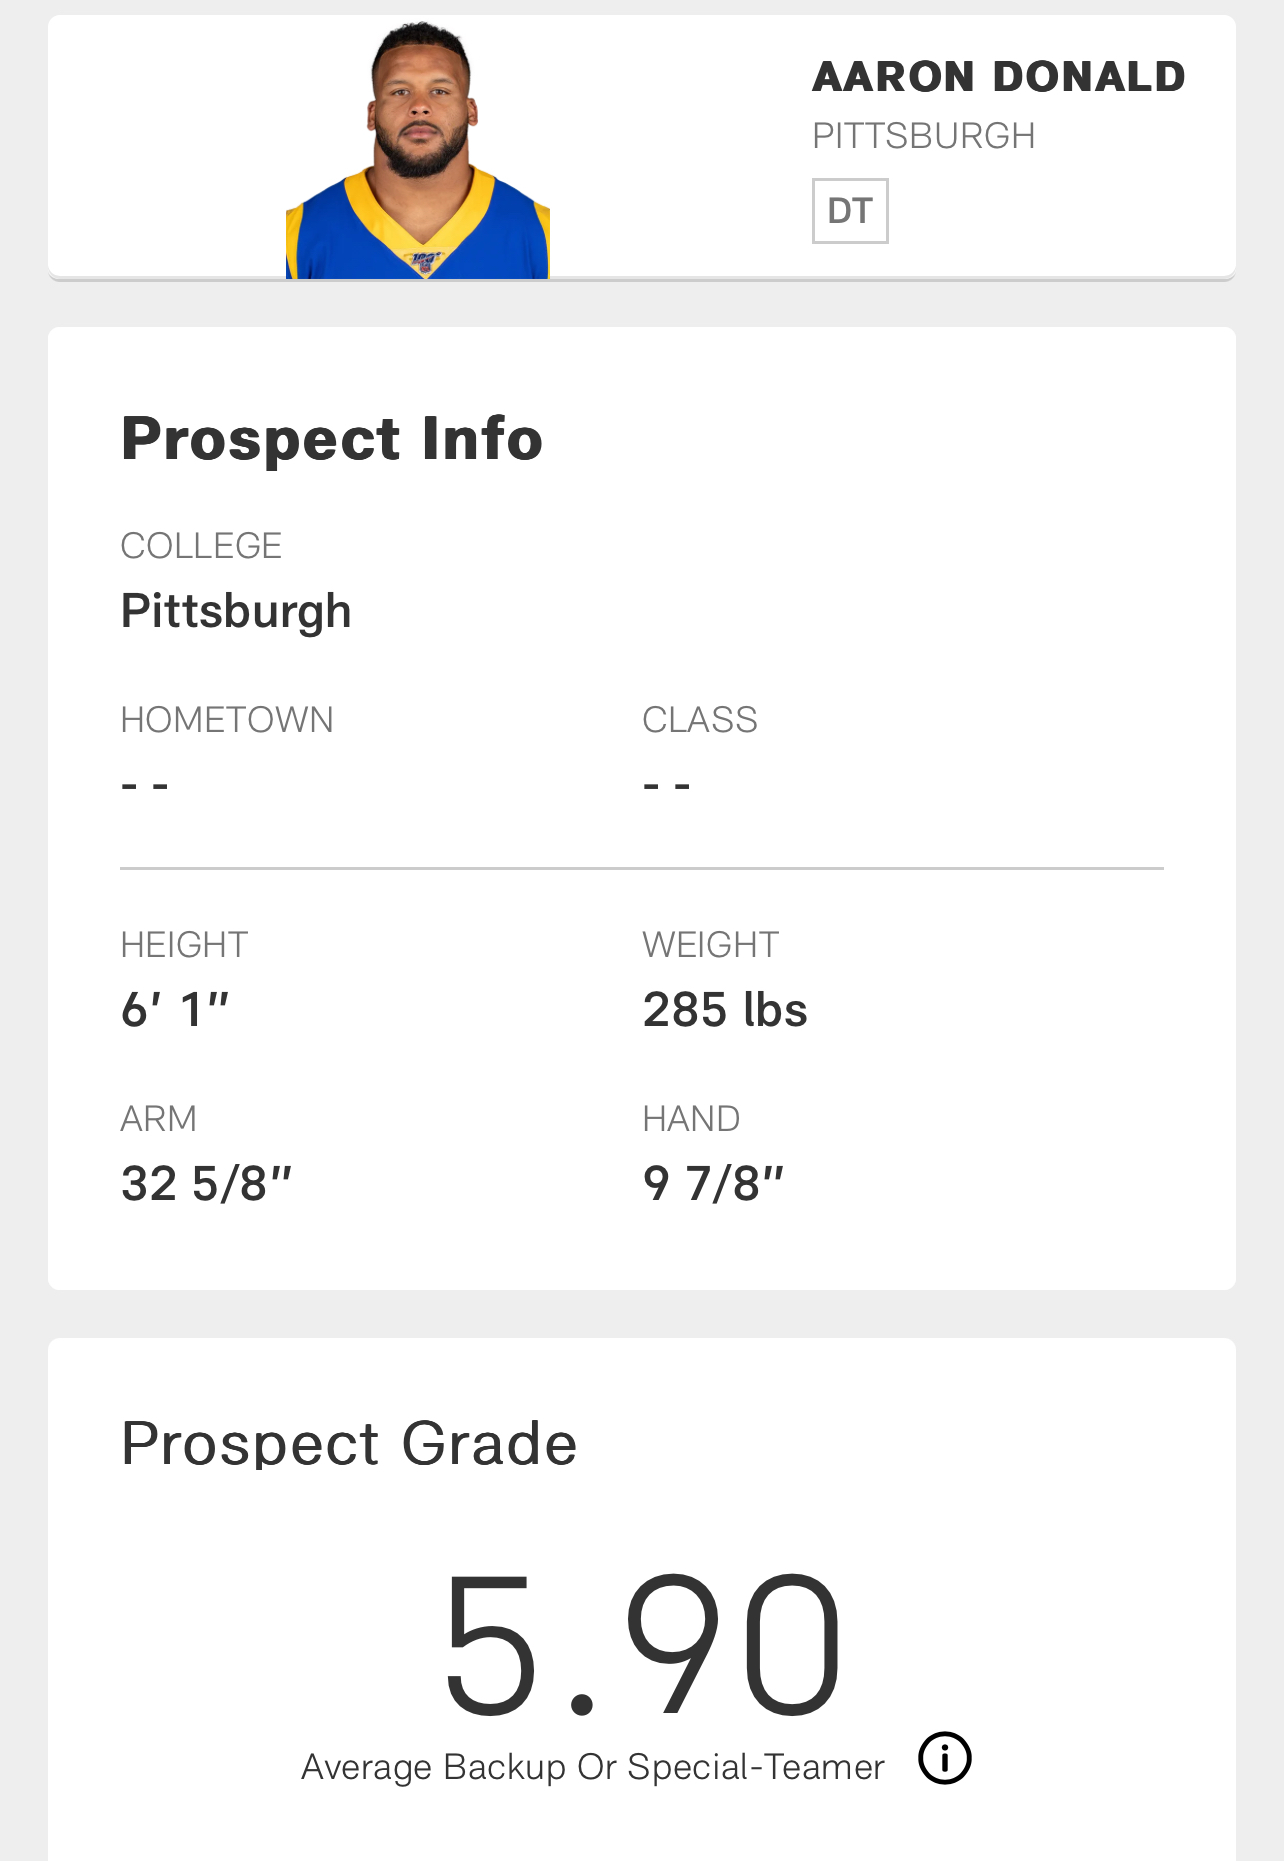Viewport: 1284px width, 1861px height.
Task: Select the WEIGHT field label
Action: click(711, 945)
